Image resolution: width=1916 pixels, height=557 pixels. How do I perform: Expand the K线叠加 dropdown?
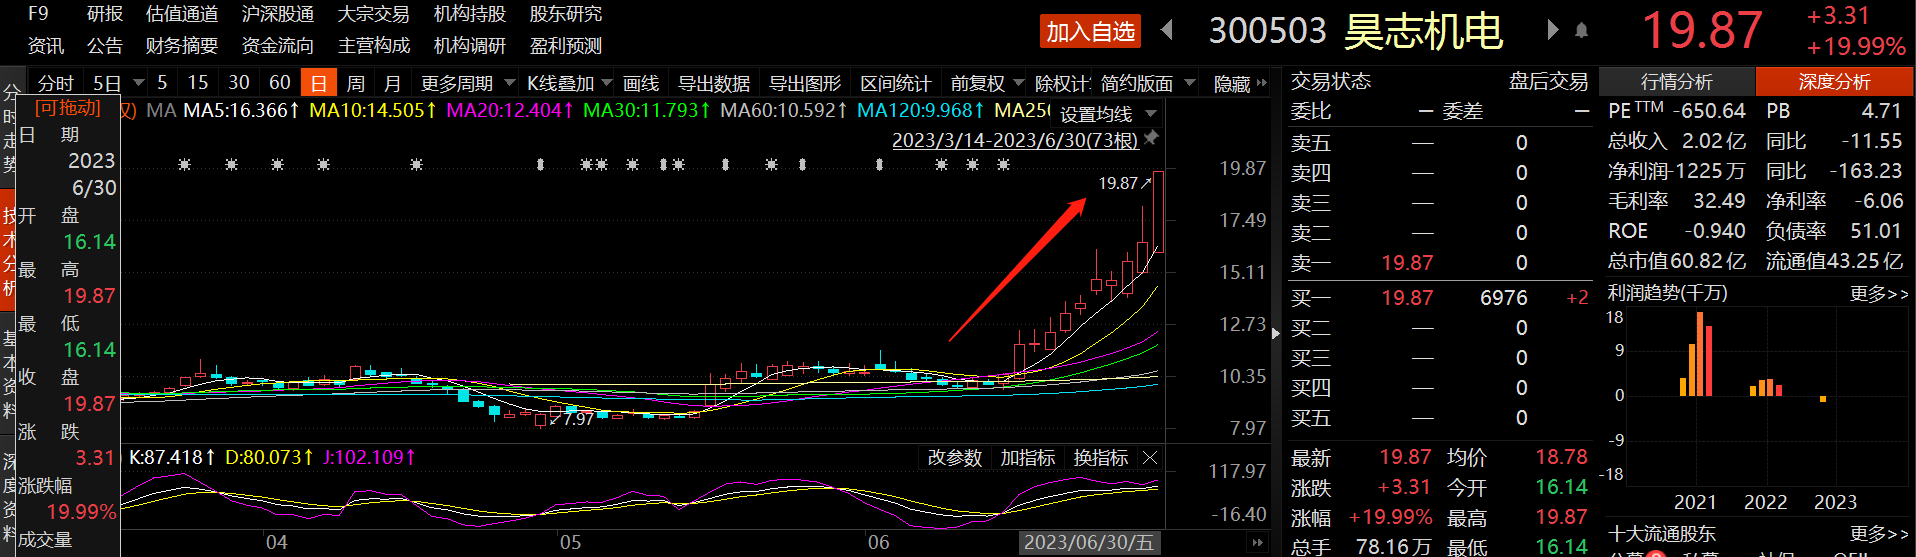point(606,83)
